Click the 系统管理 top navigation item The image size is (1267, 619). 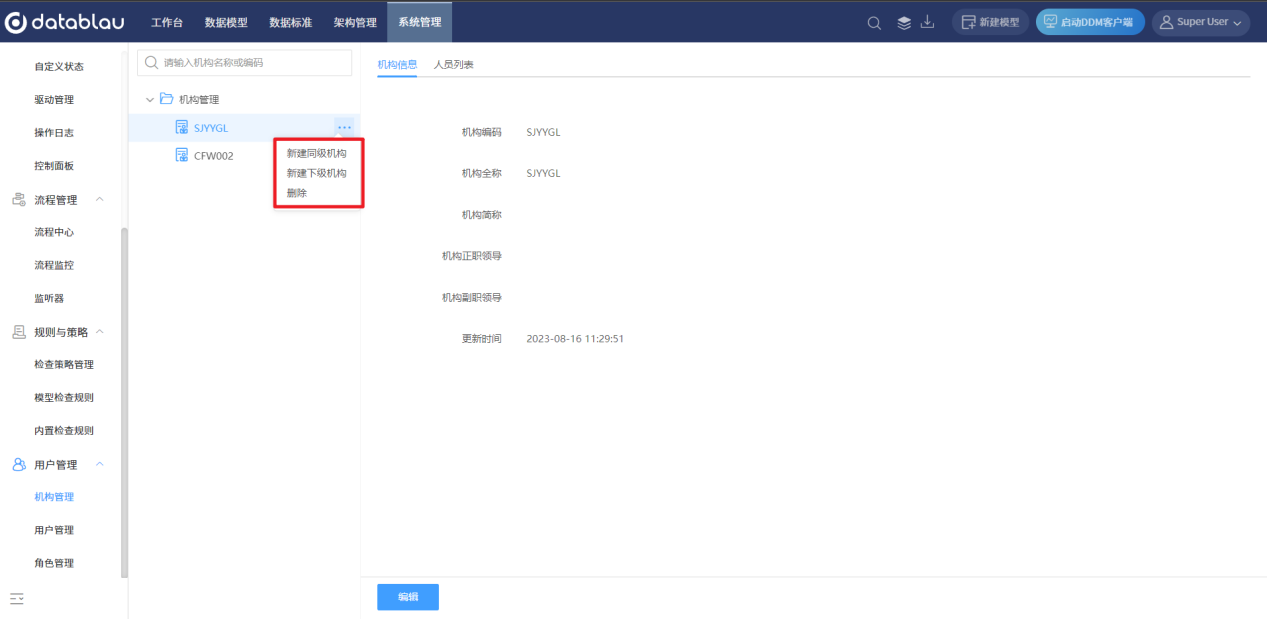[420, 22]
